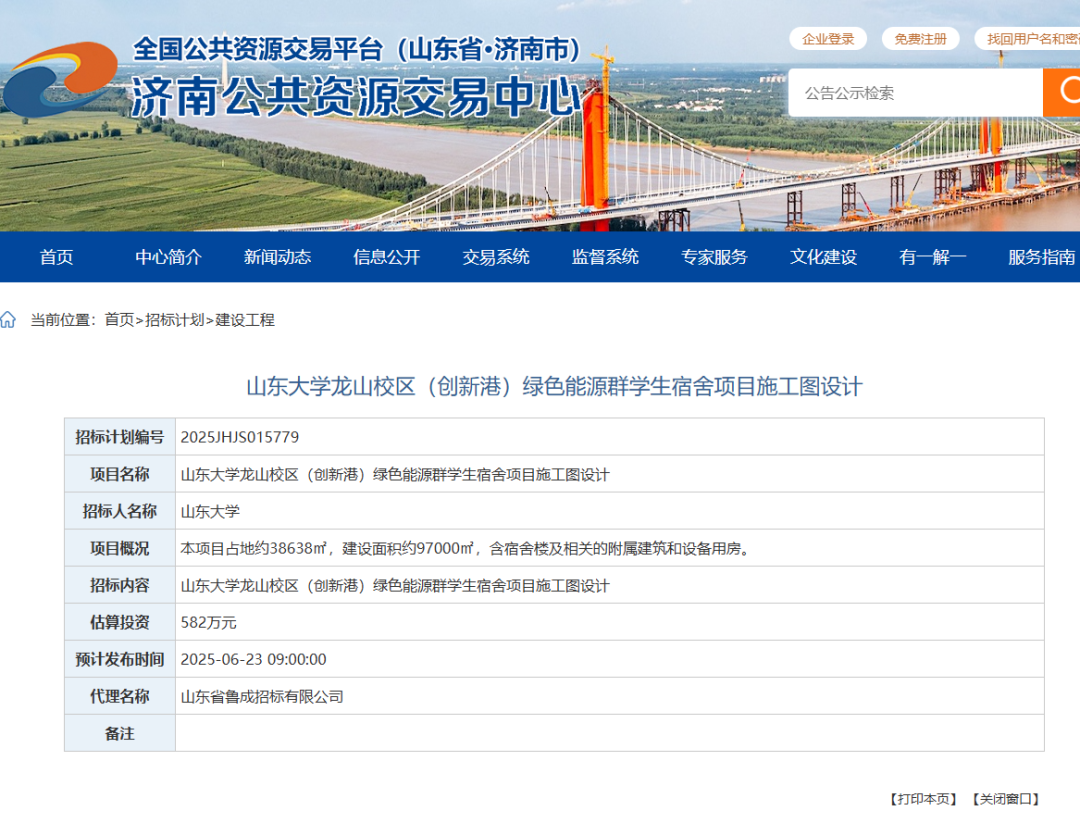
Task: Select plan number 2025JHJS015779
Action: [240, 437]
